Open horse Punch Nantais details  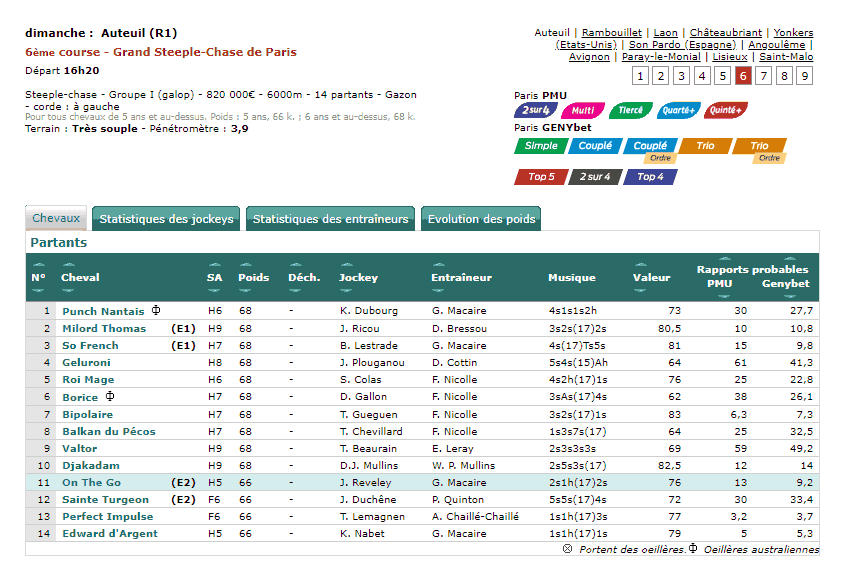(103, 312)
